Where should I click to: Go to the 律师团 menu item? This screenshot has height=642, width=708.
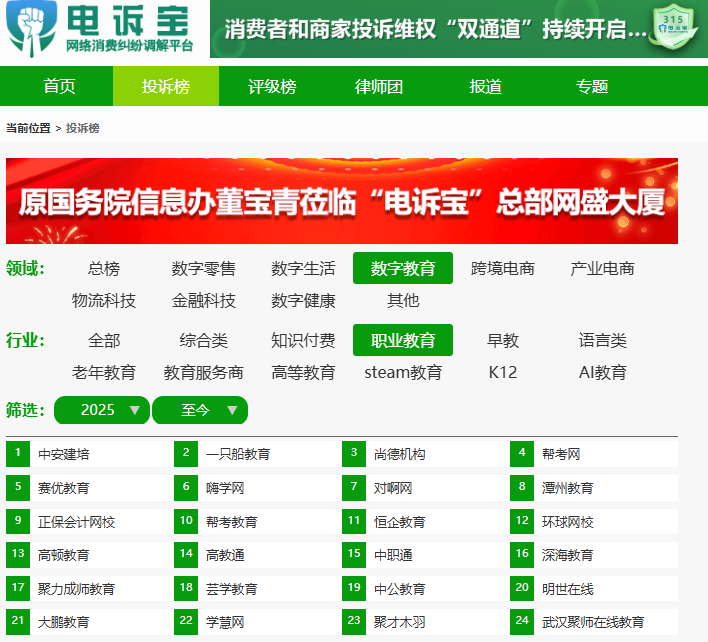pos(379,86)
